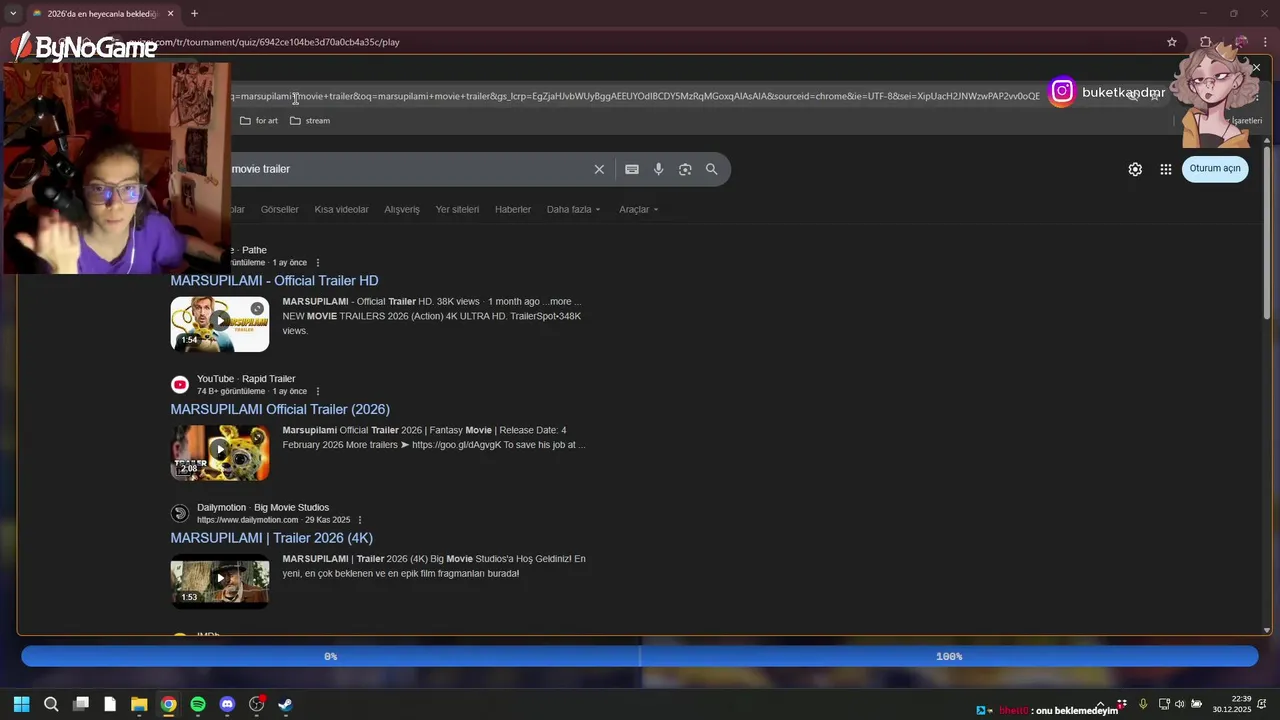The height and width of the screenshot is (720, 1280).
Task: Open the Yer siteleri tab
Action: (457, 210)
